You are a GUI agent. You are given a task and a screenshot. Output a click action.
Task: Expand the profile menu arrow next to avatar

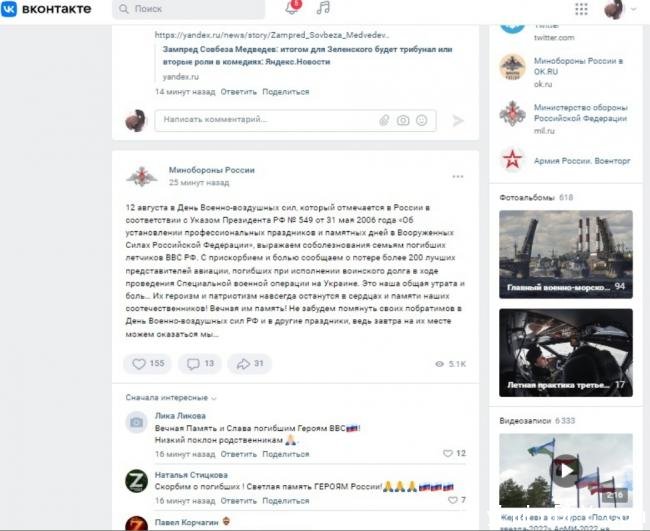point(633,9)
